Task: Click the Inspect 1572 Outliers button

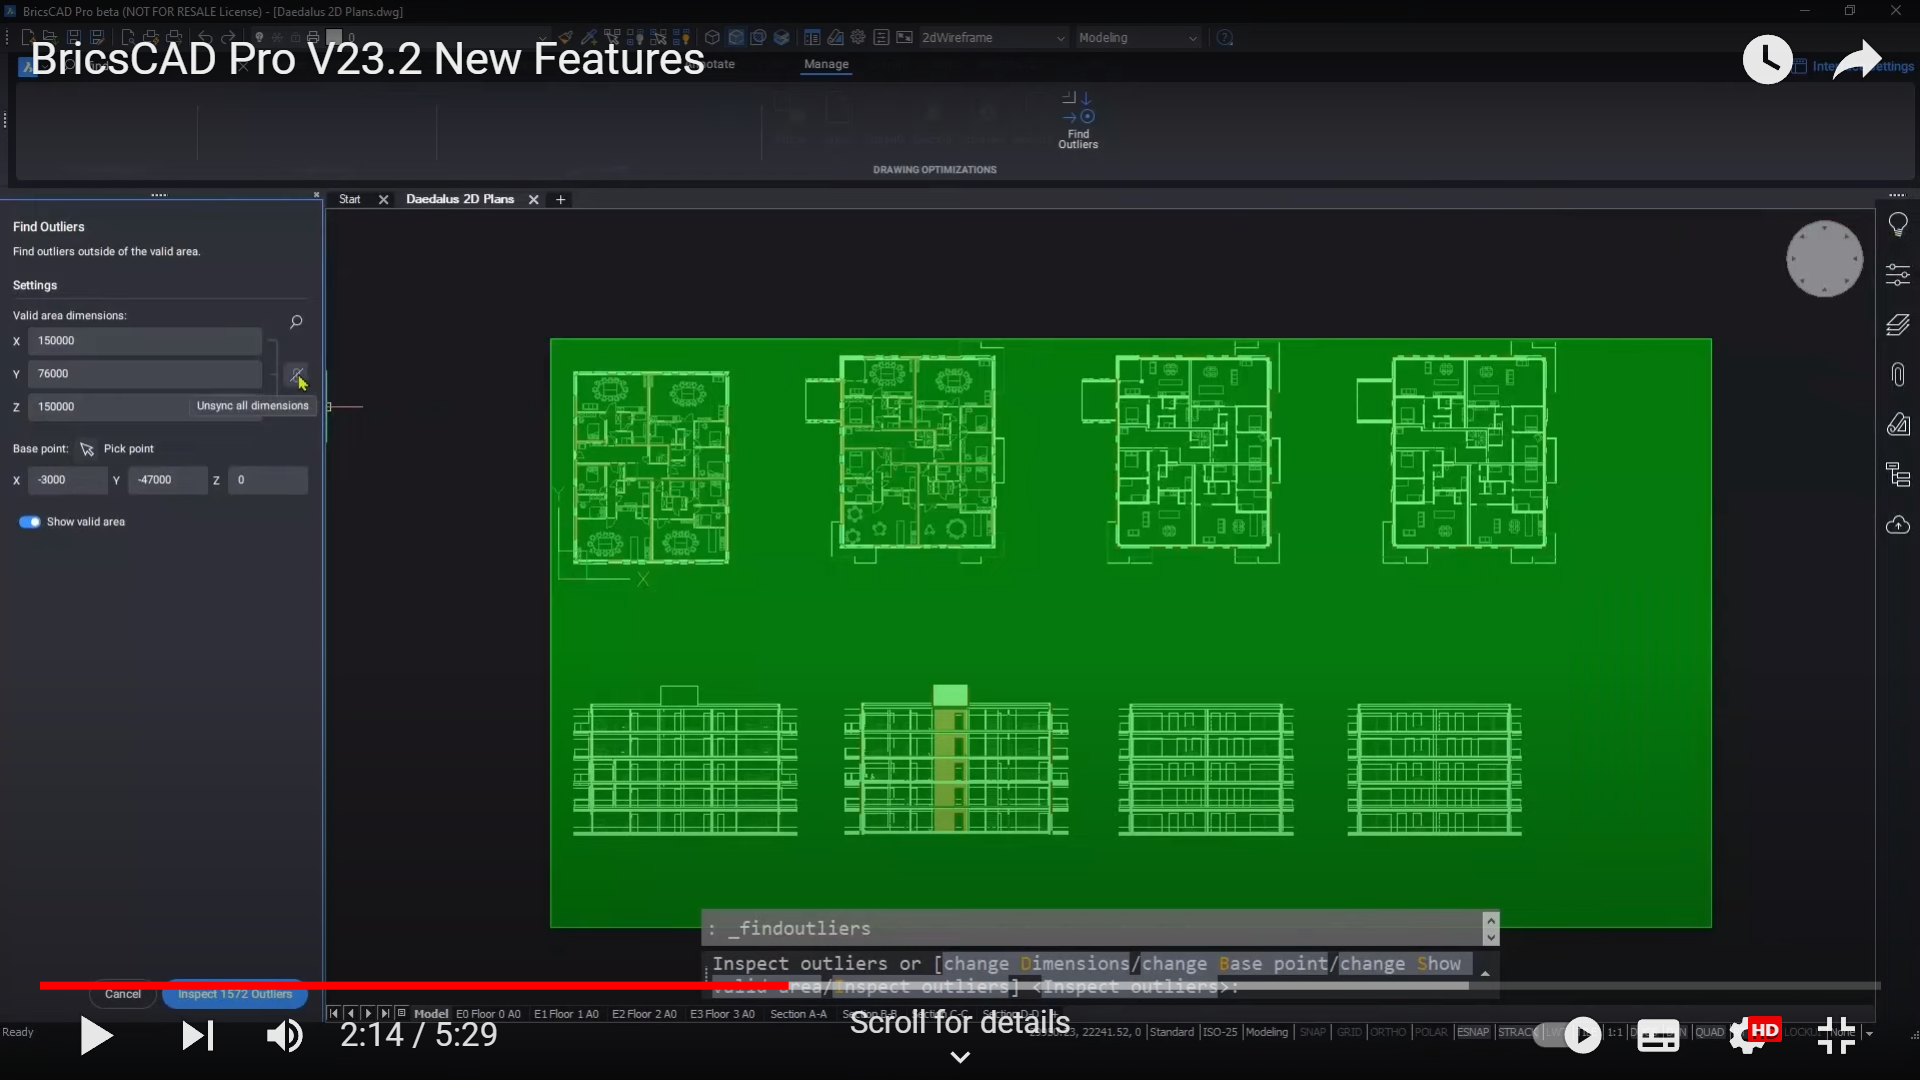Action: pos(235,994)
